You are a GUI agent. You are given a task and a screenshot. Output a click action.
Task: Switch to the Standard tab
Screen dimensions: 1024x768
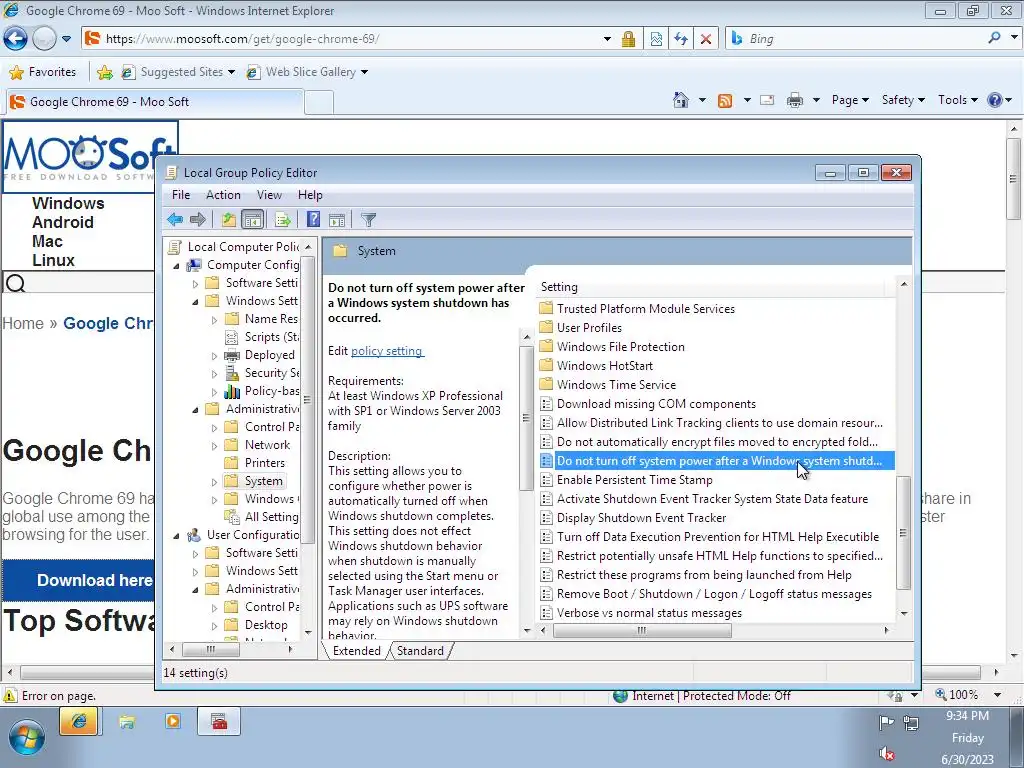pos(420,650)
